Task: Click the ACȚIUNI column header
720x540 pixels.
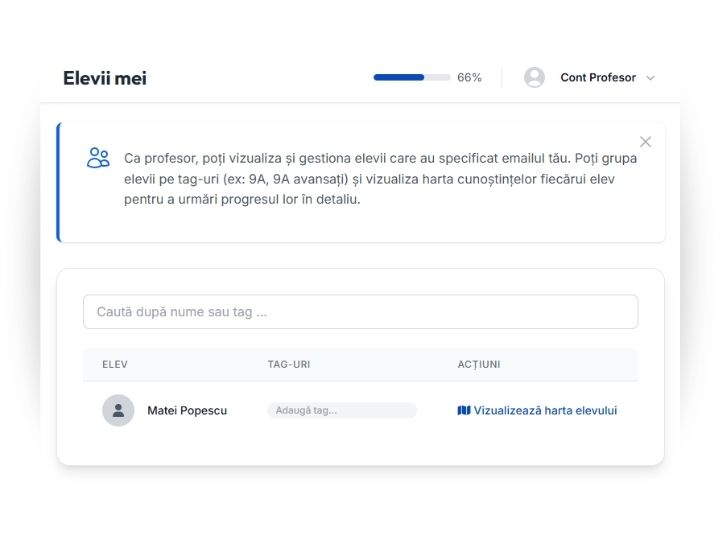Action: 479,364
